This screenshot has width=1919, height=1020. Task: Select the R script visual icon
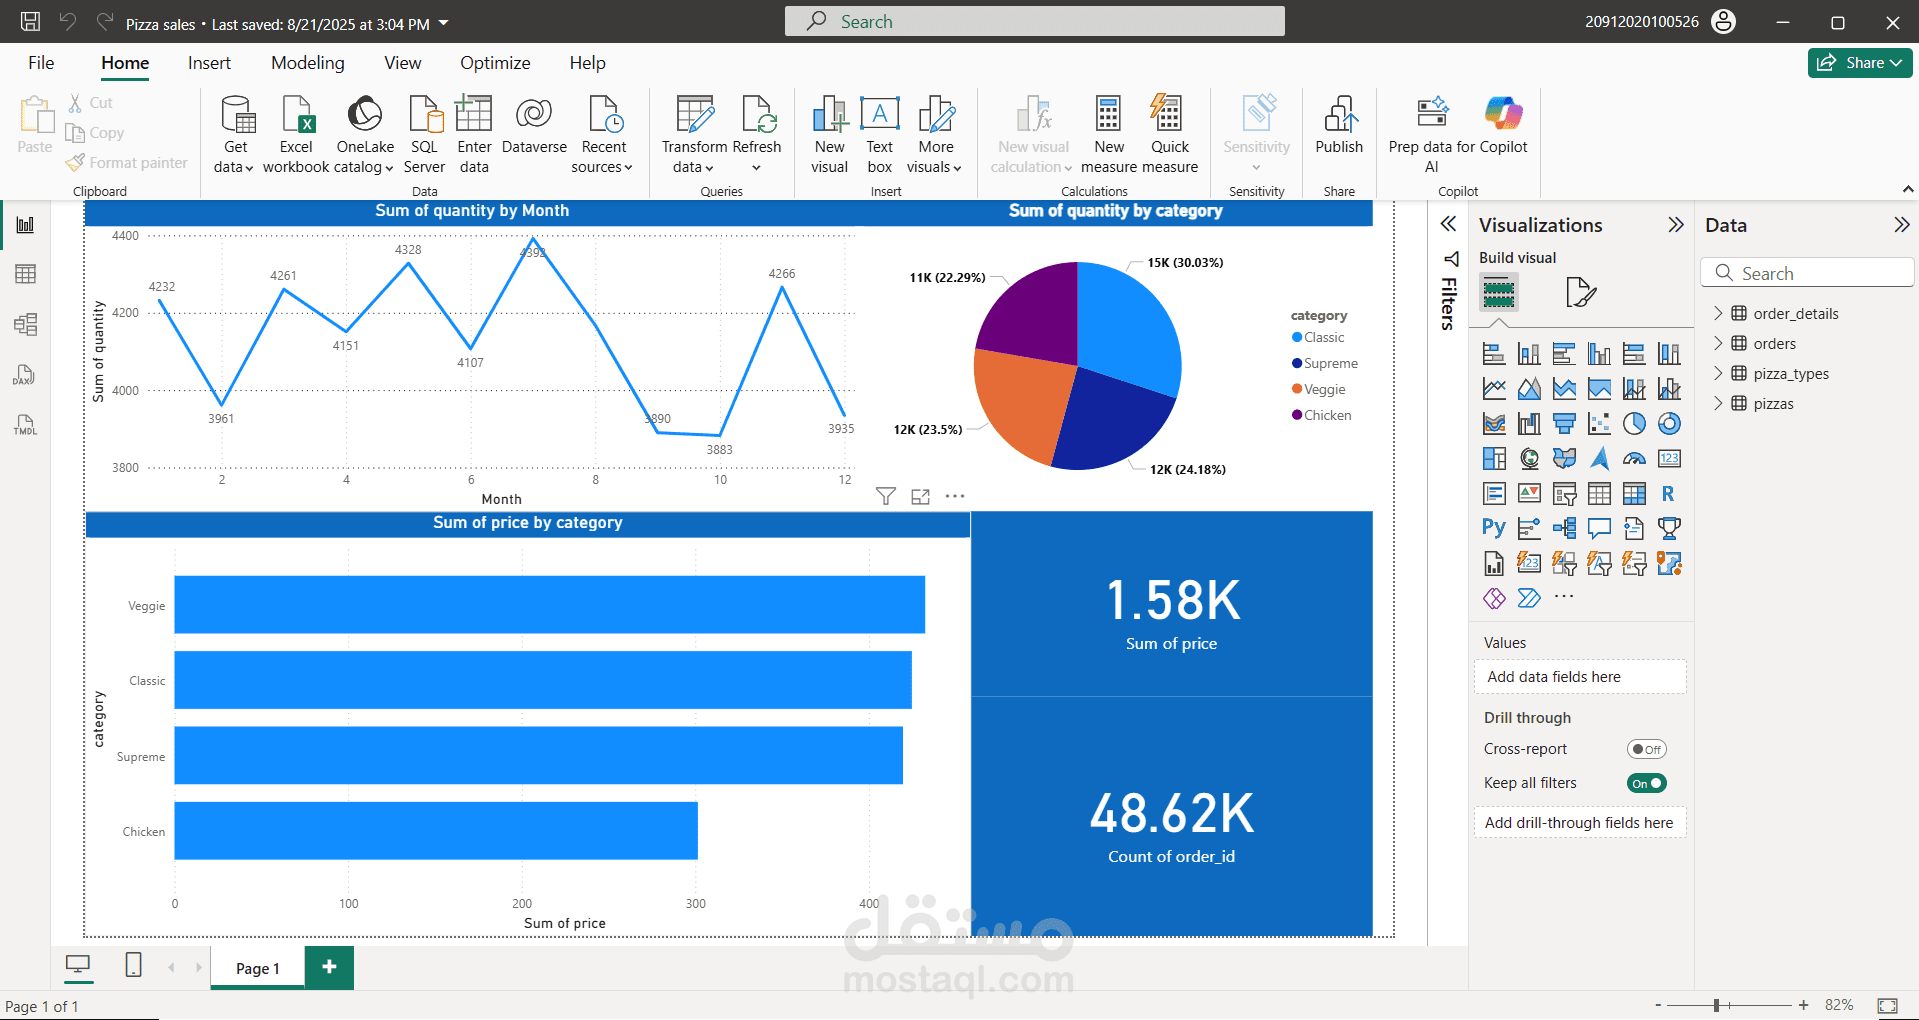click(1669, 494)
